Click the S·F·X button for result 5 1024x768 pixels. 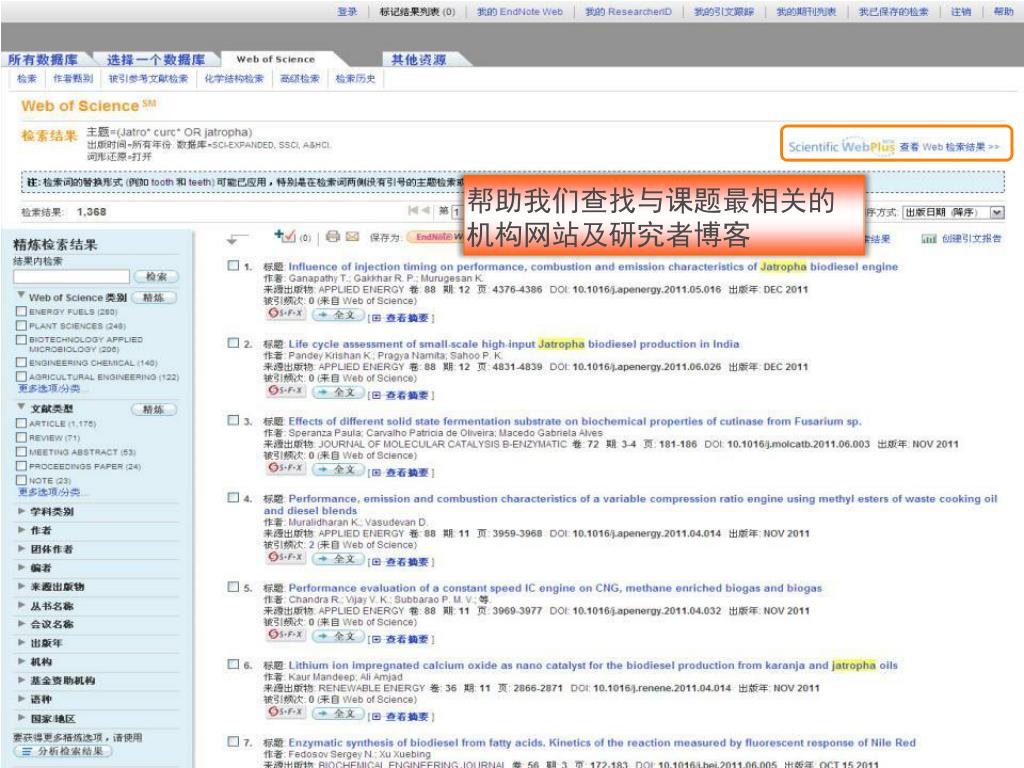[285, 634]
